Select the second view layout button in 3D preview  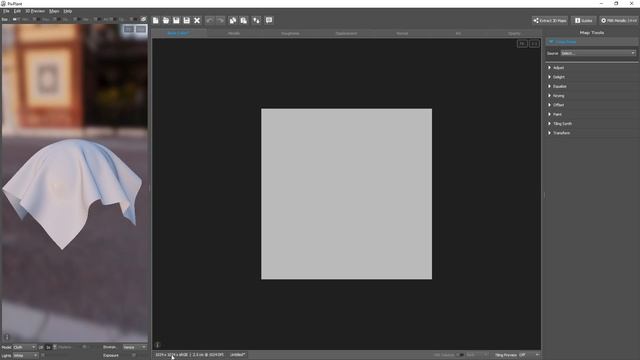[x=141, y=29]
